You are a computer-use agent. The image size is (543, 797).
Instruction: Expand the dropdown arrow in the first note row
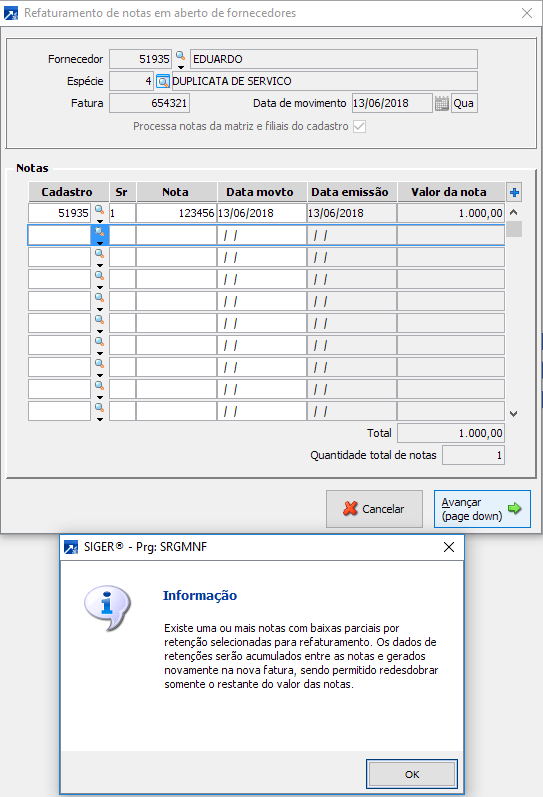click(x=100, y=221)
